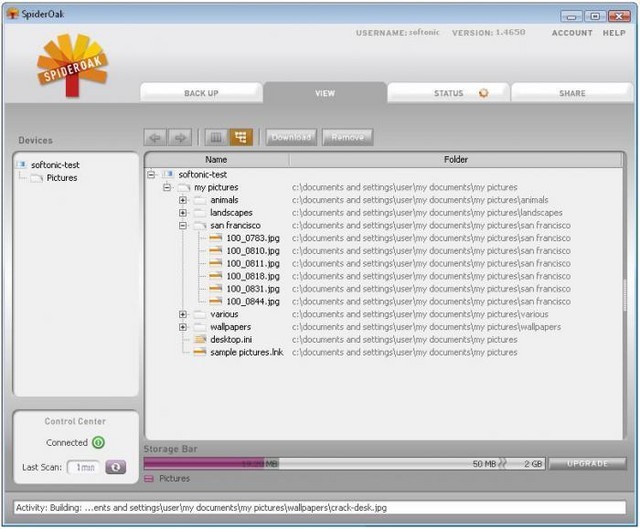Select Pictures under softonic-test in Devices
This screenshot has width=640, height=529.
pos(61,178)
